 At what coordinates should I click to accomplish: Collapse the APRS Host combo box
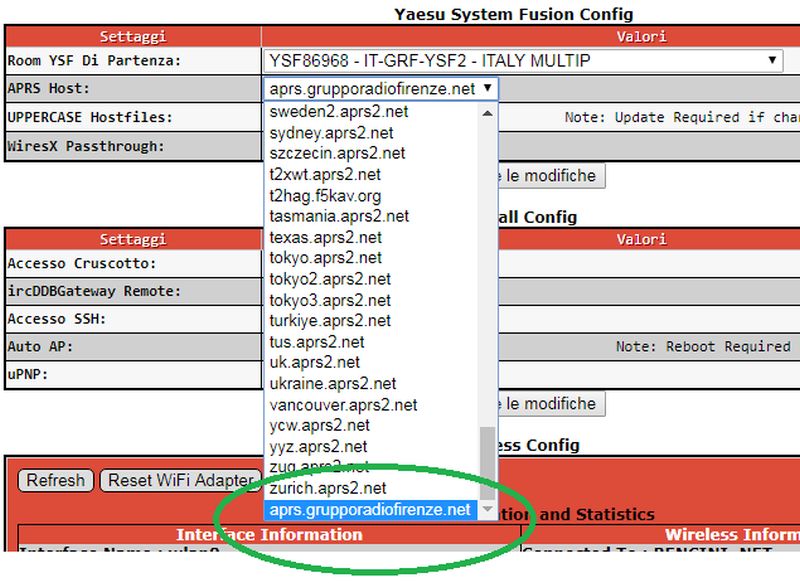[381, 89]
